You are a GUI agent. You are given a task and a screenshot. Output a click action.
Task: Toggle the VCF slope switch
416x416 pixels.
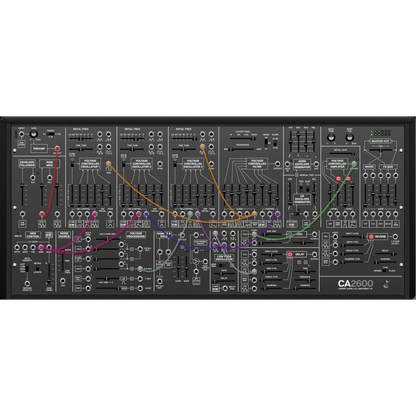pyautogui.click(x=275, y=142)
